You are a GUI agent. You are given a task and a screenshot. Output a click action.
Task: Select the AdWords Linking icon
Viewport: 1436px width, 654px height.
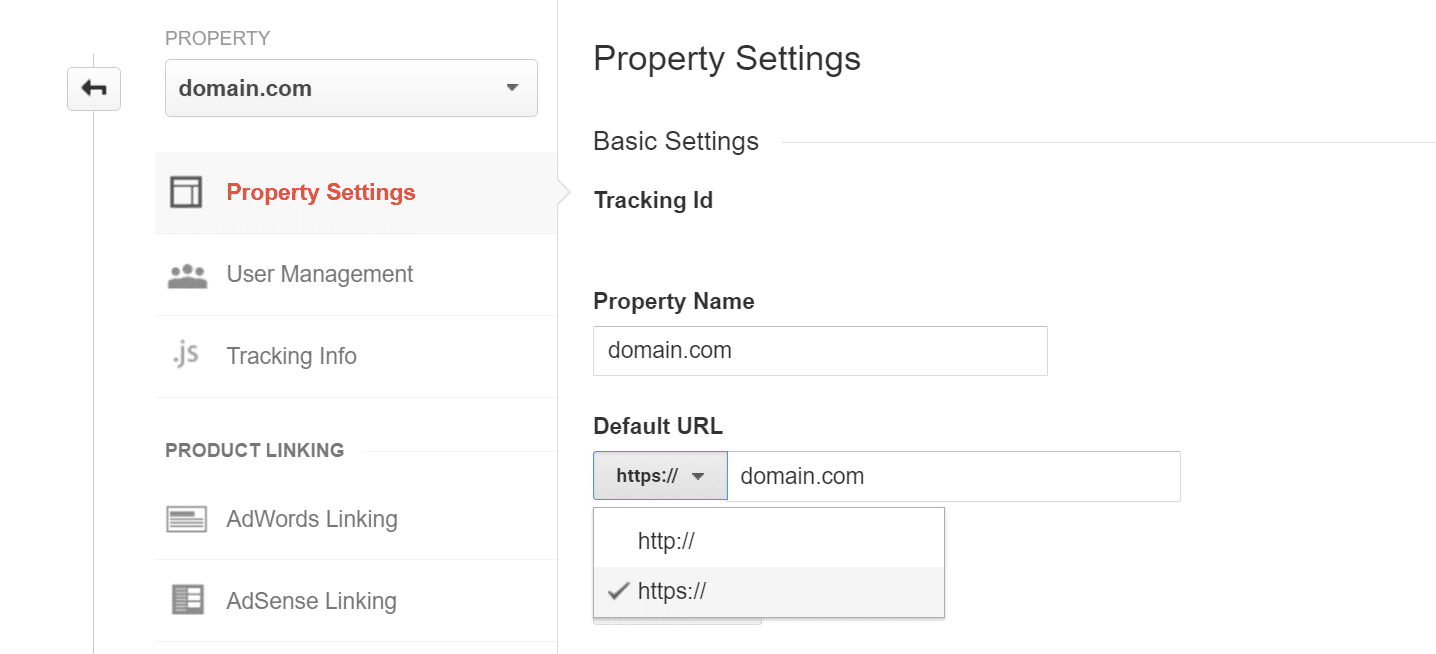186,518
